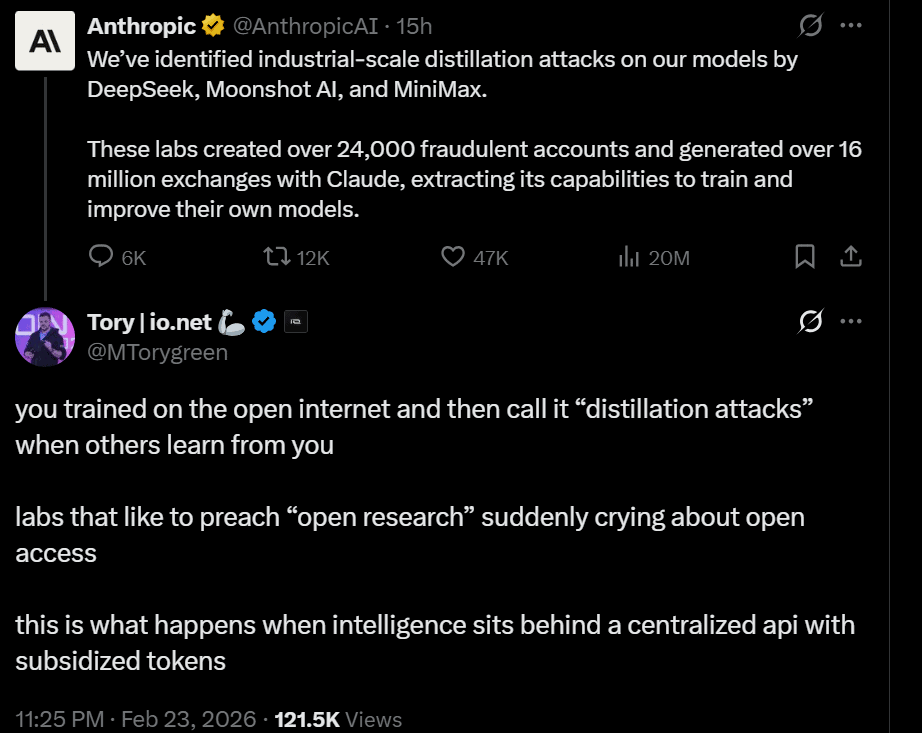Open the more options menu on Anthropic's tweet
The height and width of the screenshot is (733, 922).
point(851,25)
